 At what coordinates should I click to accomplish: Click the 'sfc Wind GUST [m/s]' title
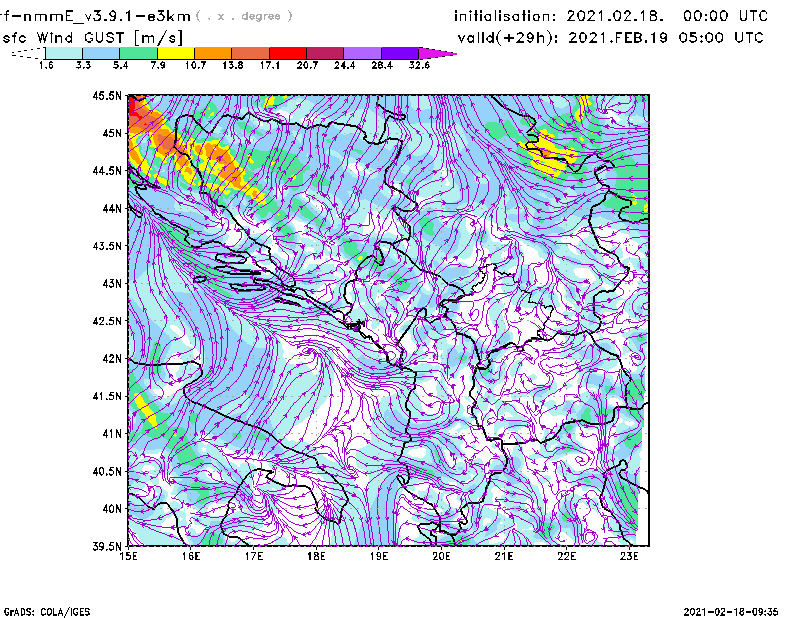click(93, 38)
